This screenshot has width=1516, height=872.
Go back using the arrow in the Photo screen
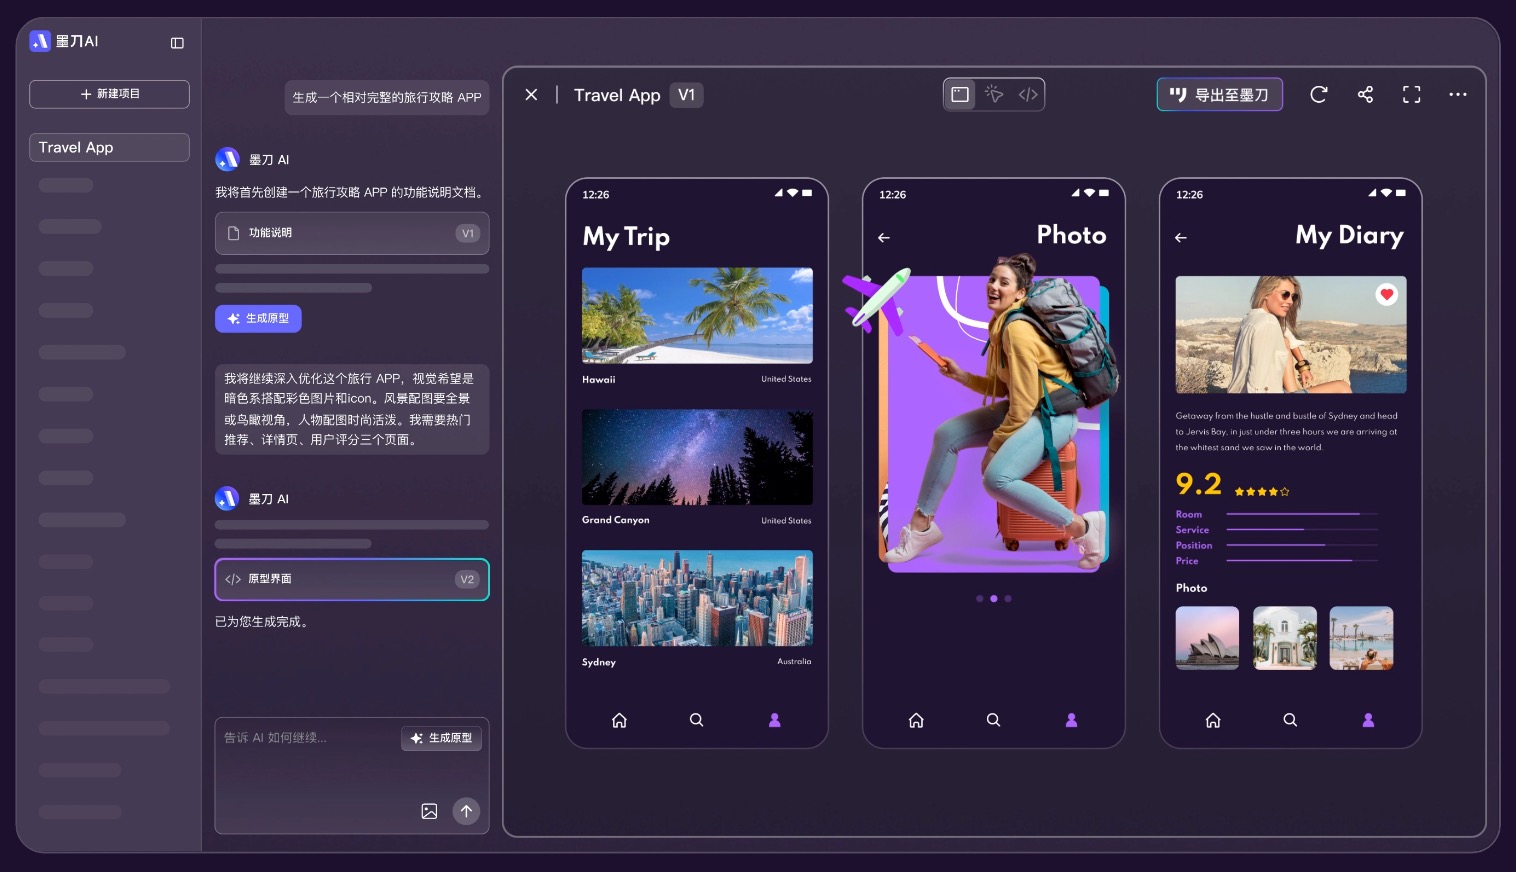pos(884,238)
